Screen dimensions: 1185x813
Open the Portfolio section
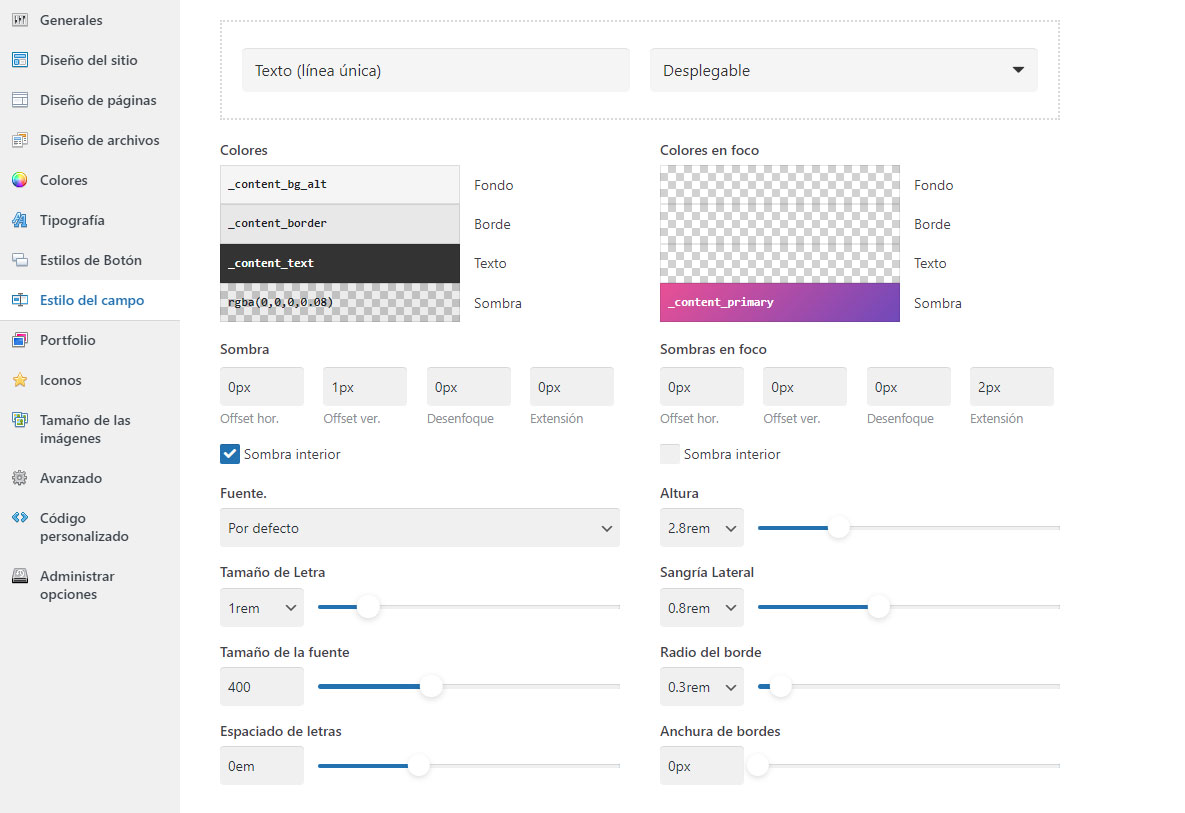[x=90, y=341]
